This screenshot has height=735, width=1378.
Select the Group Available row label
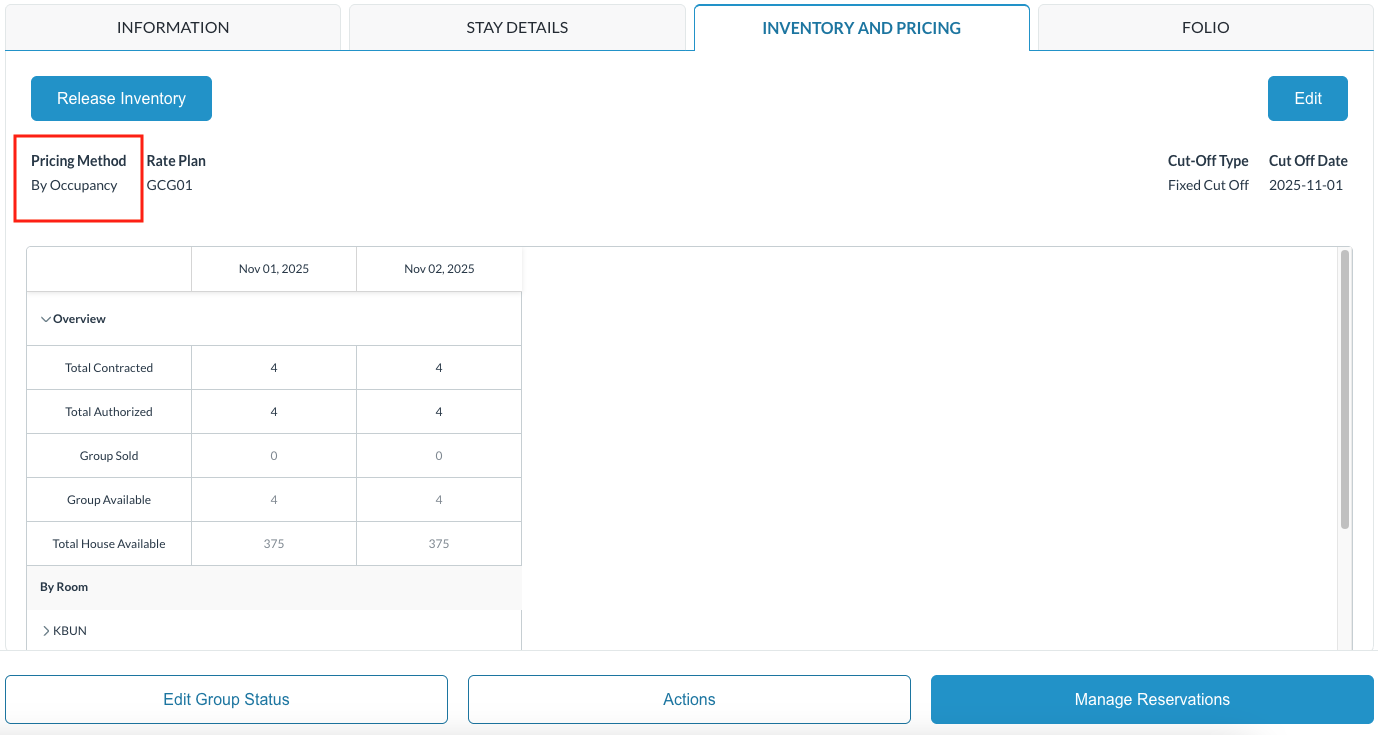click(x=108, y=499)
